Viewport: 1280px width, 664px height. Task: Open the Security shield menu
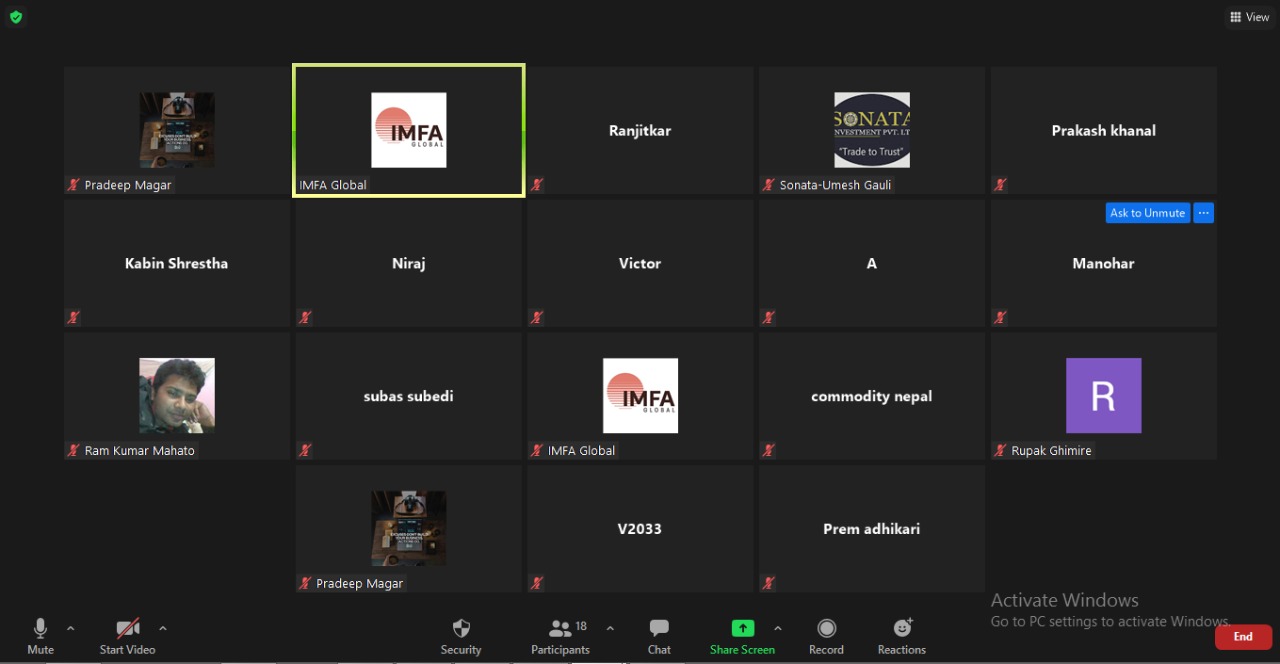click(461, 636)
